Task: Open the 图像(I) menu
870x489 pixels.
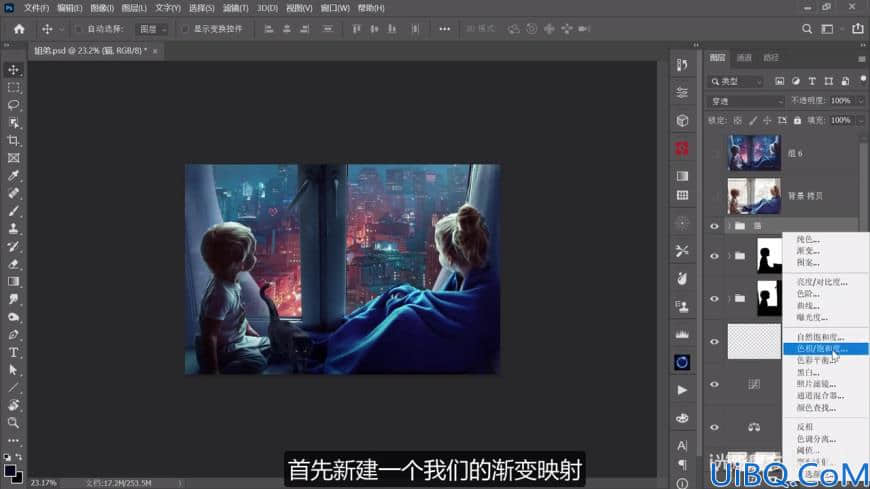Action: 102,8
